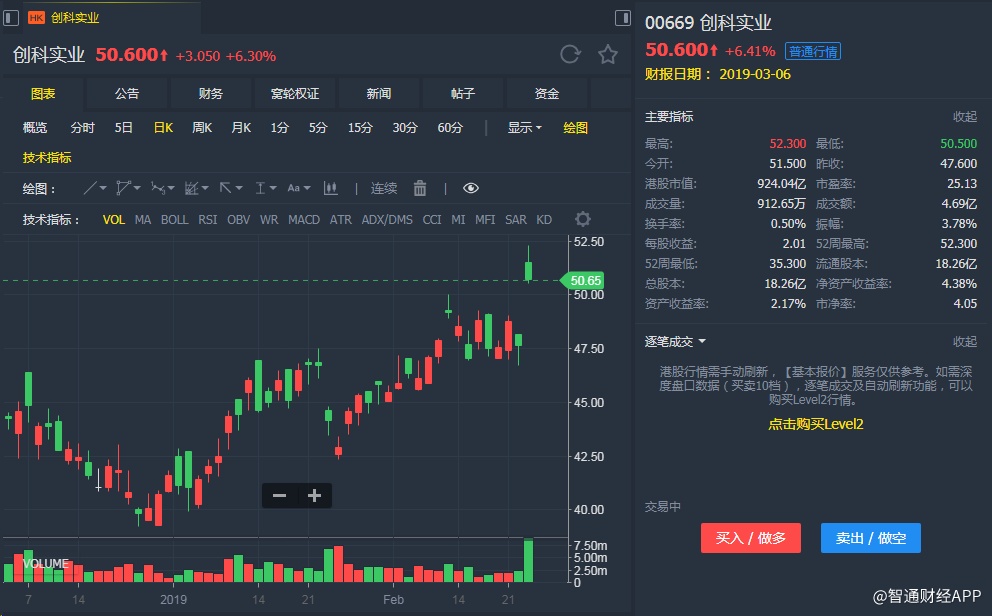The image size is (992, 616).
Task: Open the 财务 tab
Action: (x=211, y=94)
